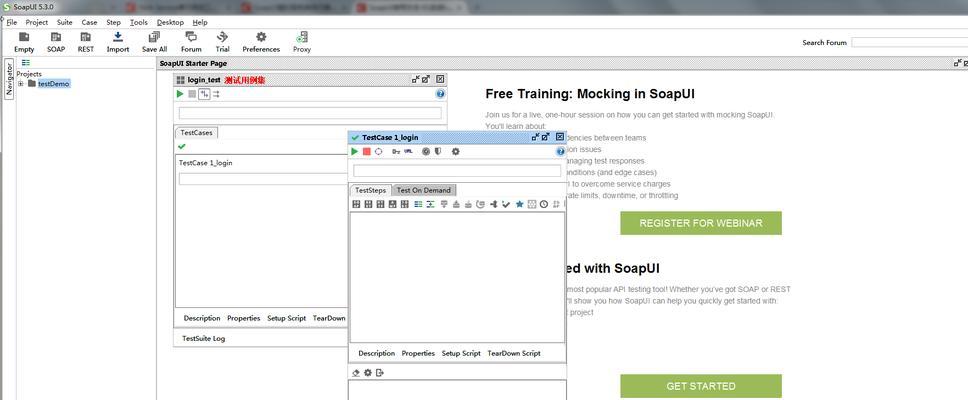Screen dimensions: 968x400
Task: Open Setup Script tab in login_test window
Action: coord(286,318)
